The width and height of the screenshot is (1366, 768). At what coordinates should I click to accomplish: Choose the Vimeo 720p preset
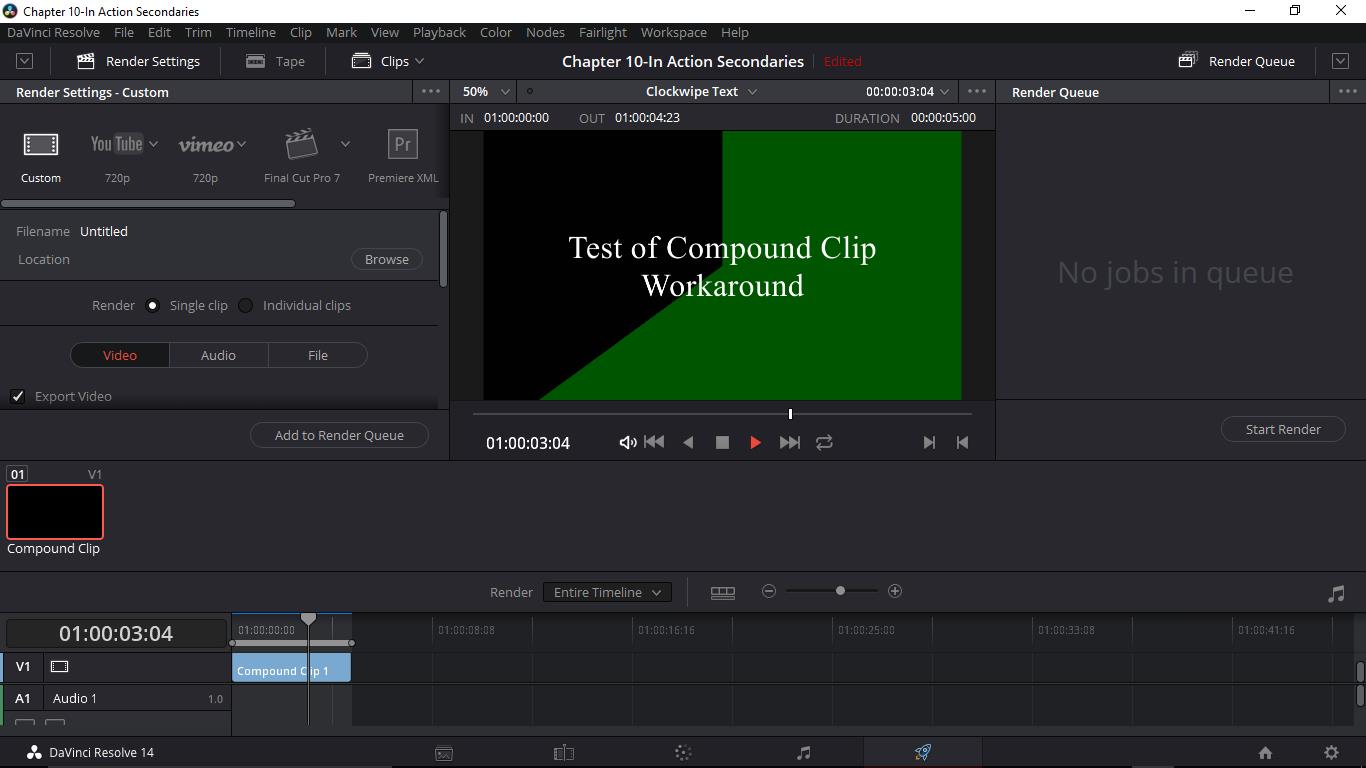(x=206, y=145)
